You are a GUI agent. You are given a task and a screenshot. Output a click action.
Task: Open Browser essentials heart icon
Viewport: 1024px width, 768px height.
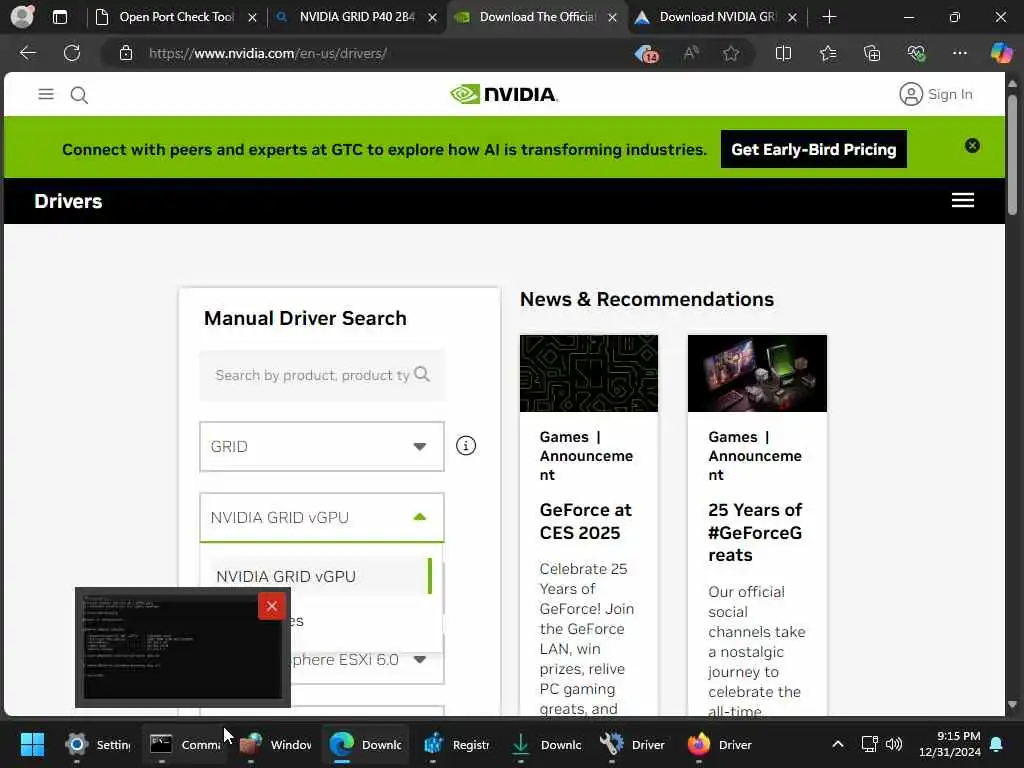916,53
